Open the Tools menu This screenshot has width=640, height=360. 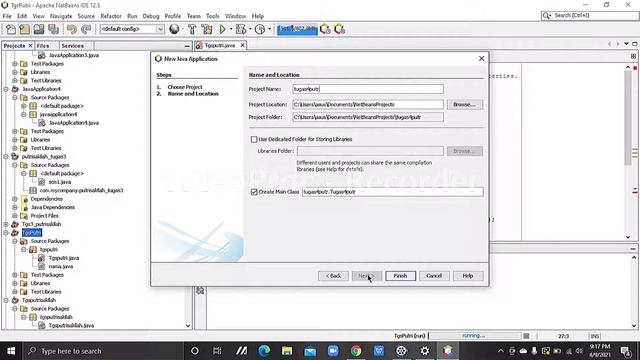(x=212, y=16)
